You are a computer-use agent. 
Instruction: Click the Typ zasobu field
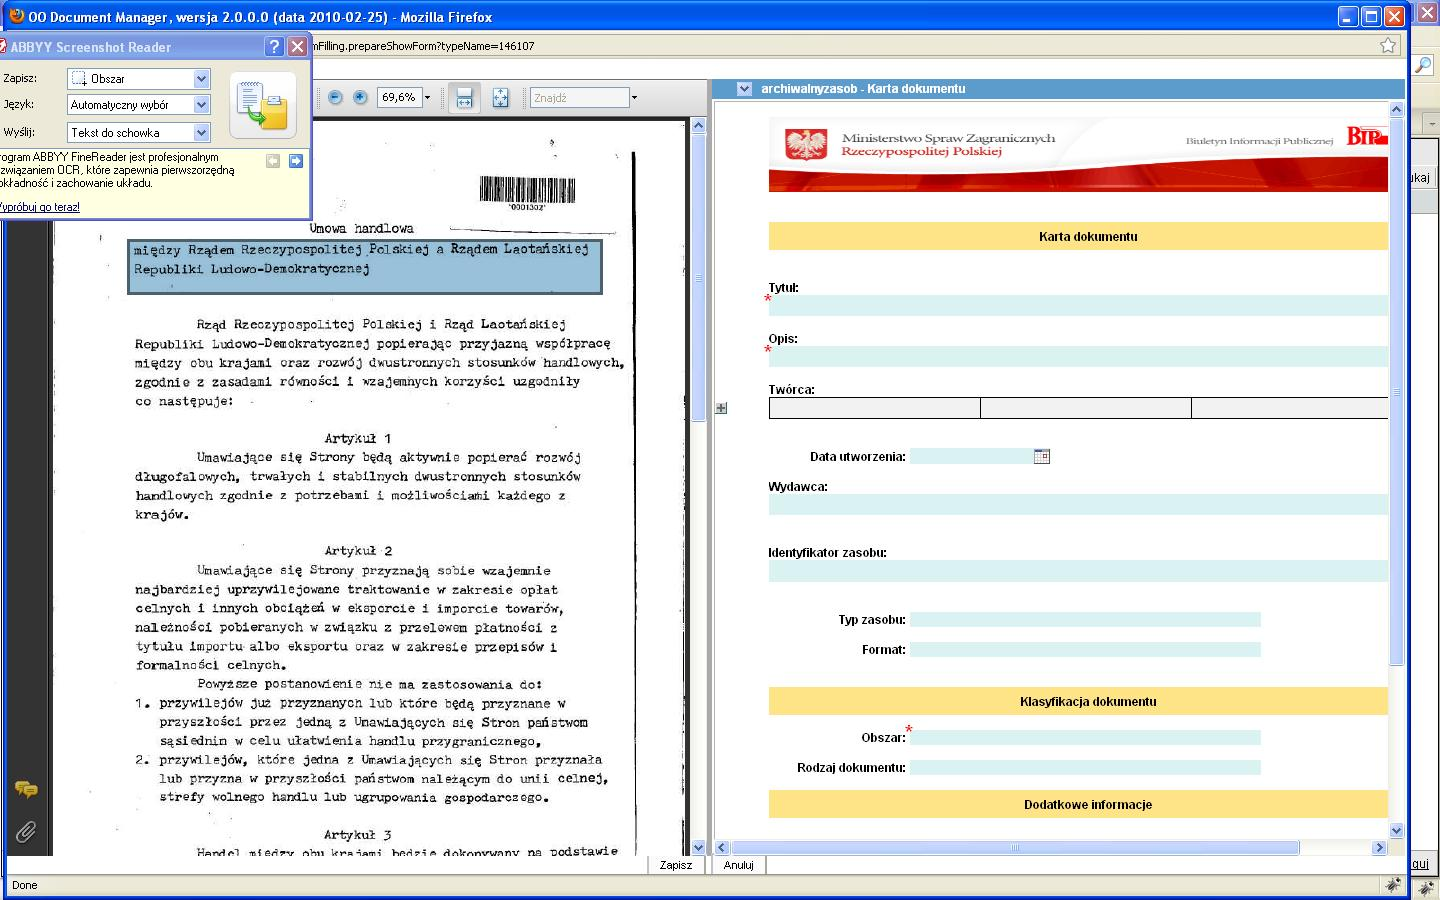click(1085, 620)
